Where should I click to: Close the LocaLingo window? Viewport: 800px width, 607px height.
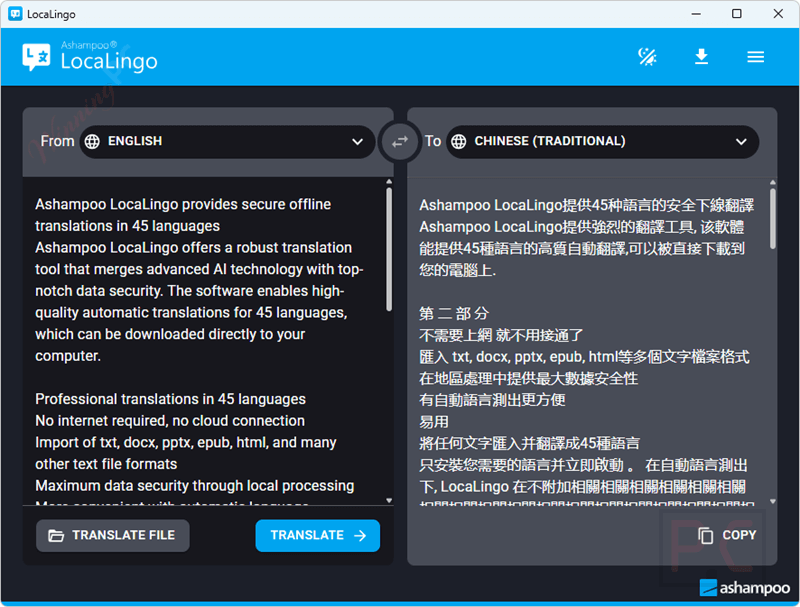(778, 14)
